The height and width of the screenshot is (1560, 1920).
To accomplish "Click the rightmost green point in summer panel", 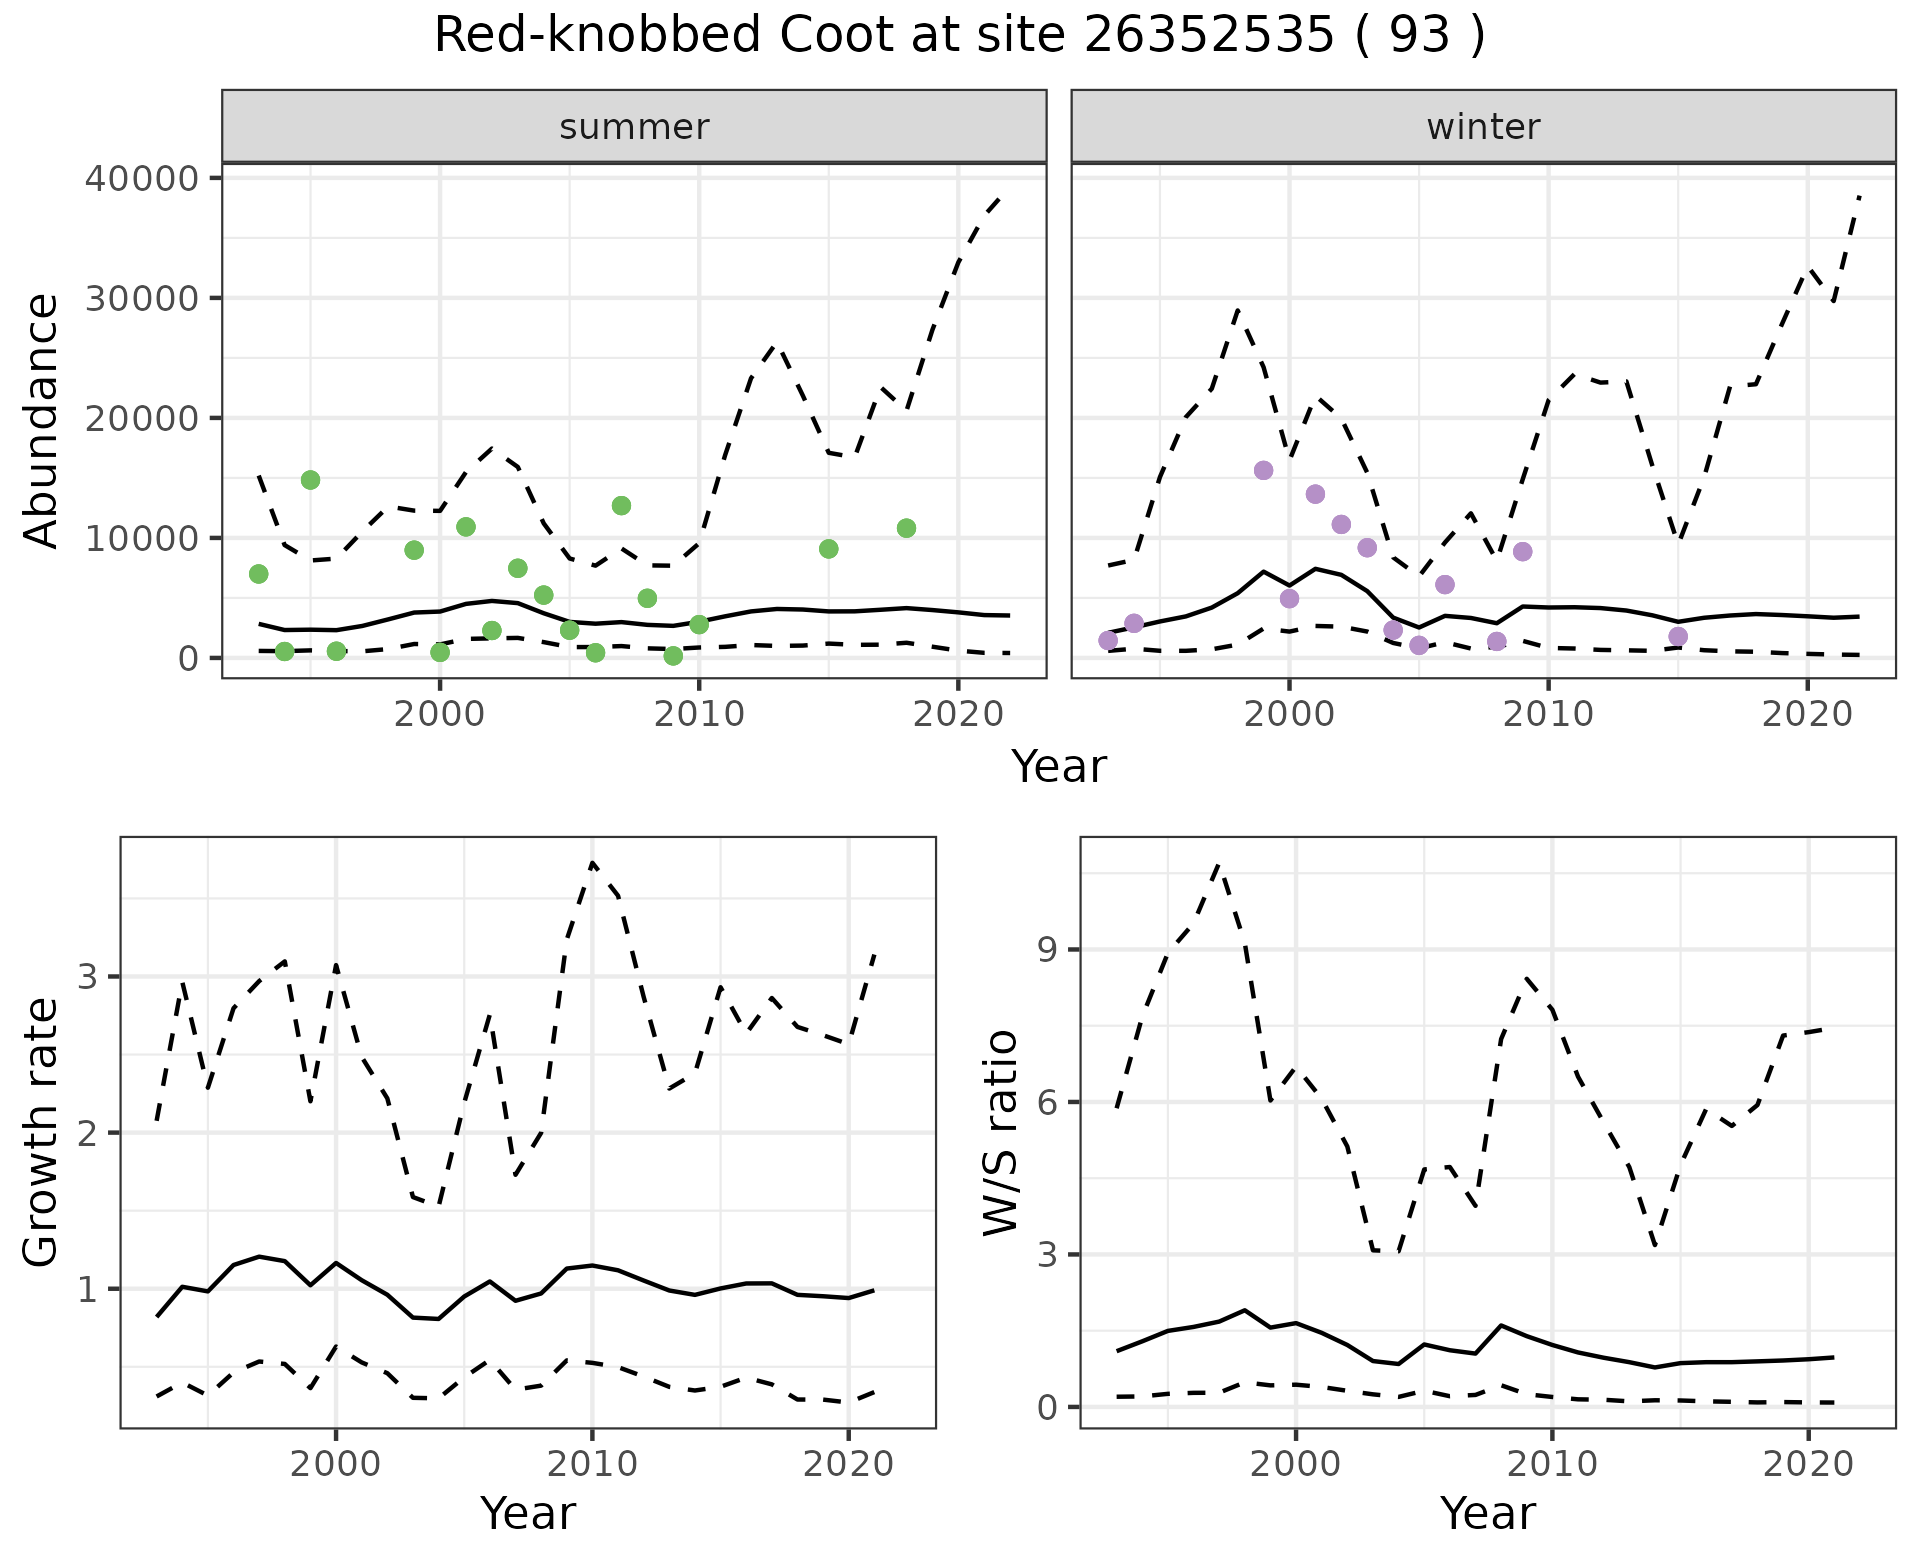I will tap(906, 528).
